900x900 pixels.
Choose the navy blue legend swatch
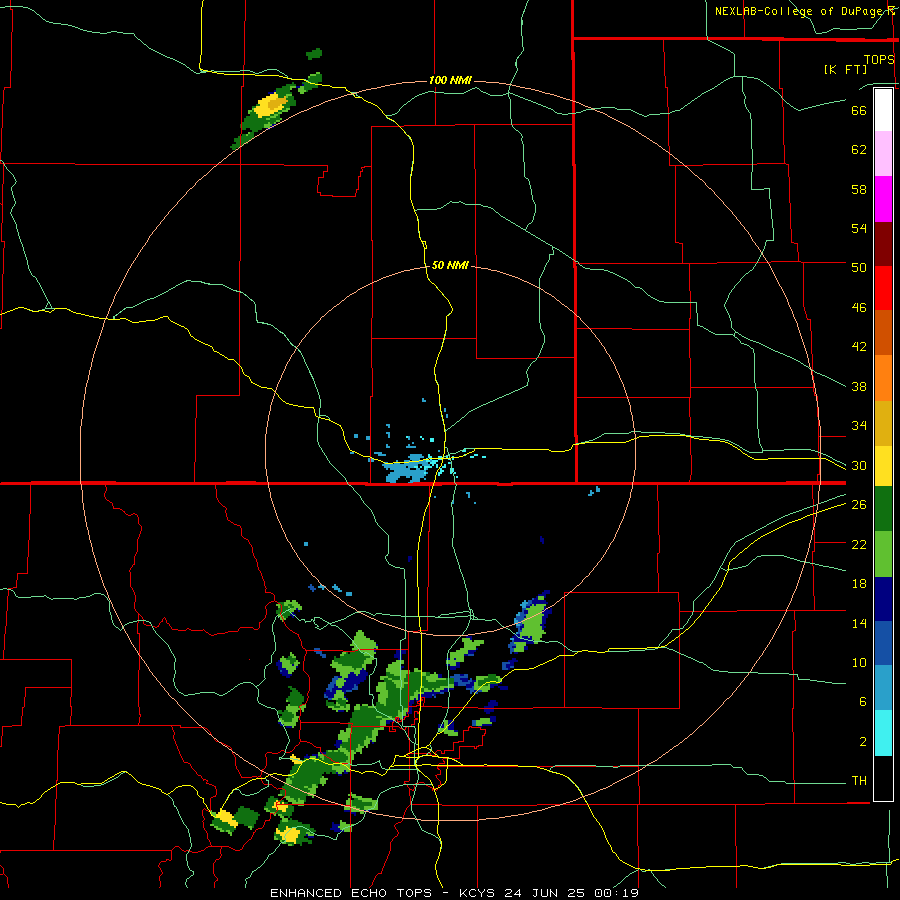pyautogui.click(x=883, y=599)
